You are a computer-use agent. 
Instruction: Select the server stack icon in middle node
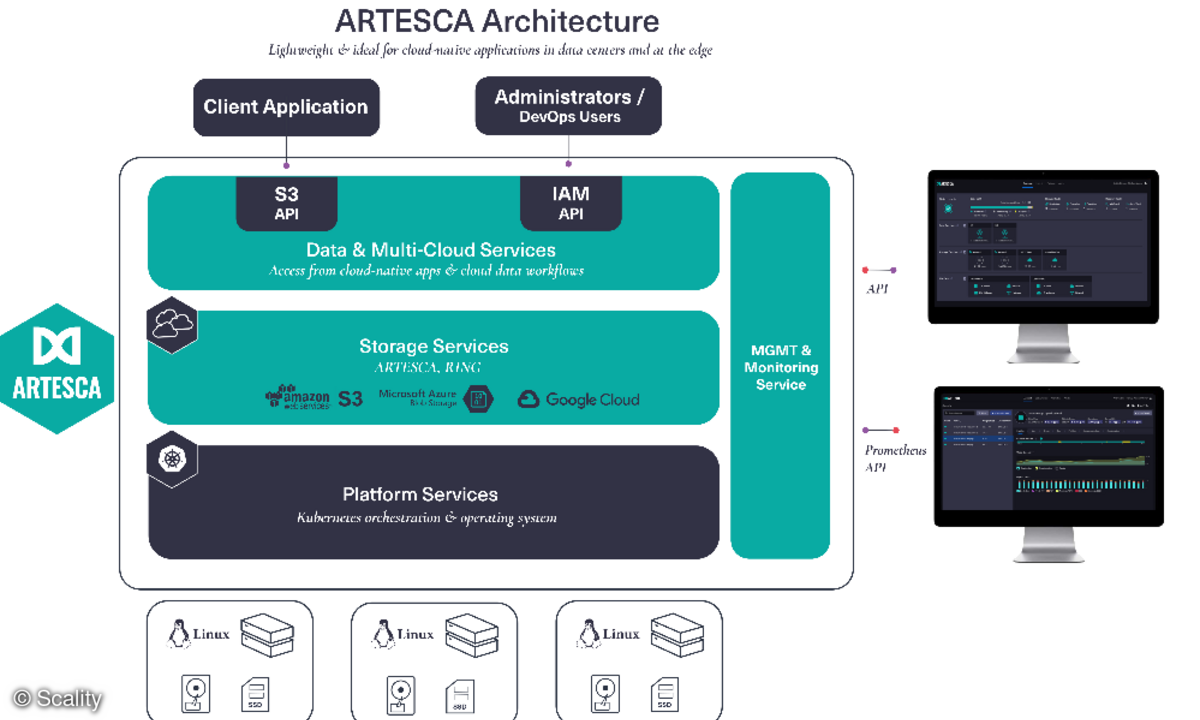click(x=471, y=635)
